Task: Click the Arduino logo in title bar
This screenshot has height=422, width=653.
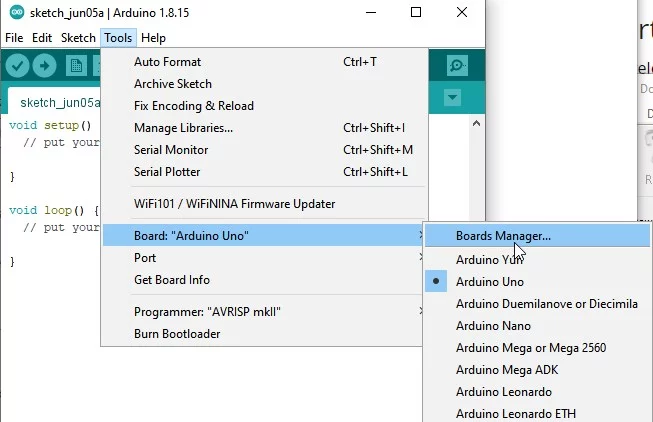Action: tap(17, 12)
